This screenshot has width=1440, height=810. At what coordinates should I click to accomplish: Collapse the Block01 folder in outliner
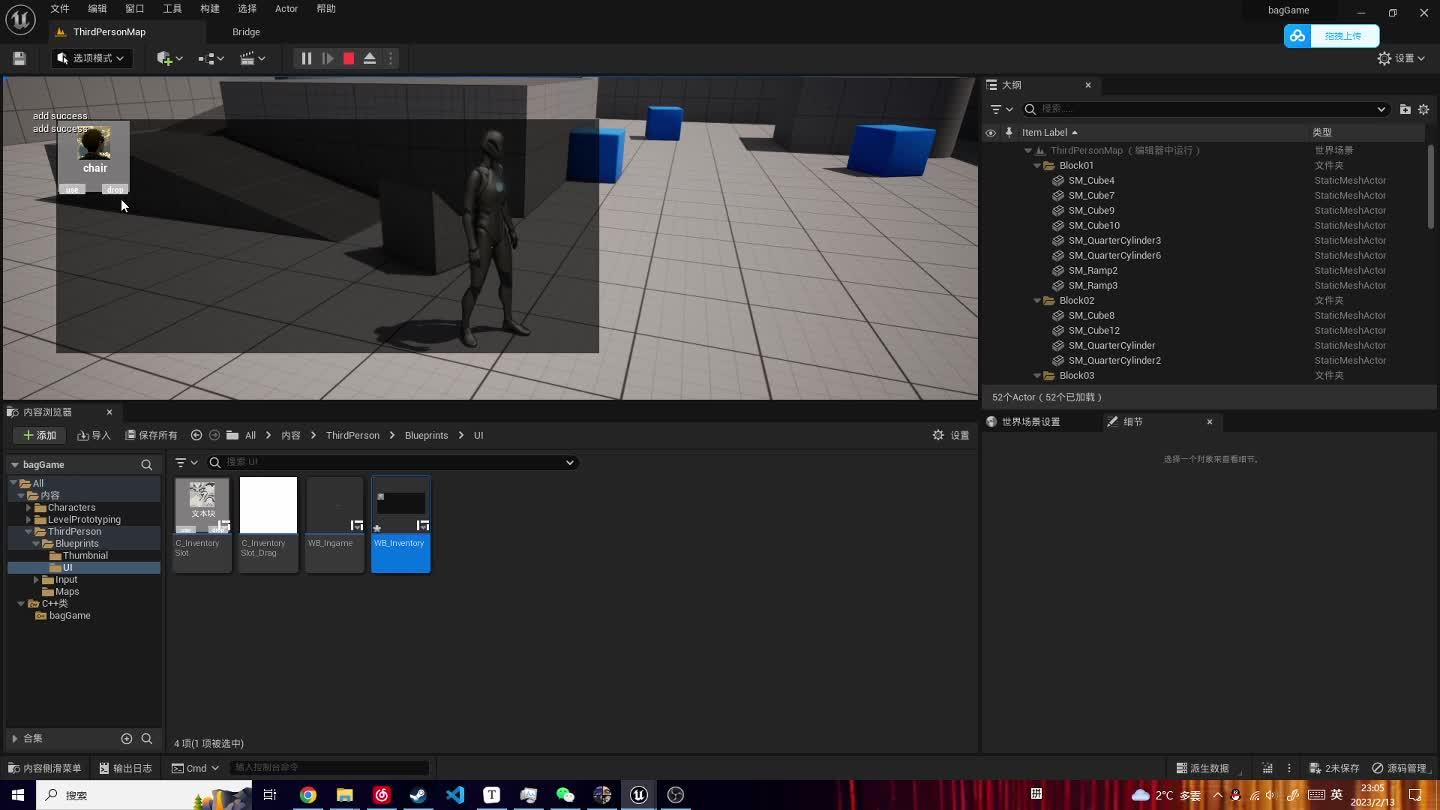click(x=1037, y=165)
